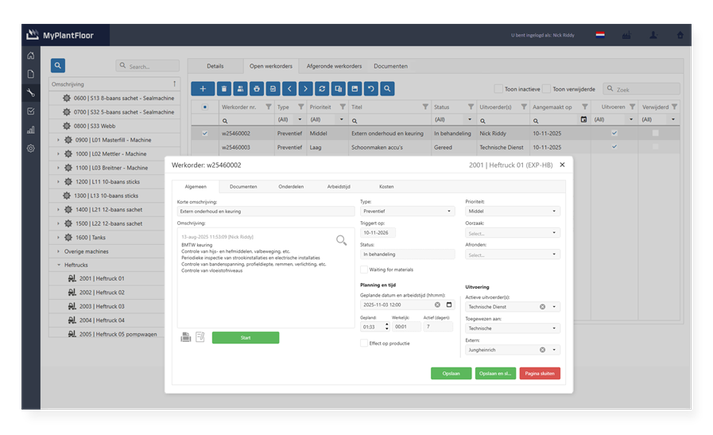
Task: Go to previous record with left chevron
Action: [x=289, y=89]
